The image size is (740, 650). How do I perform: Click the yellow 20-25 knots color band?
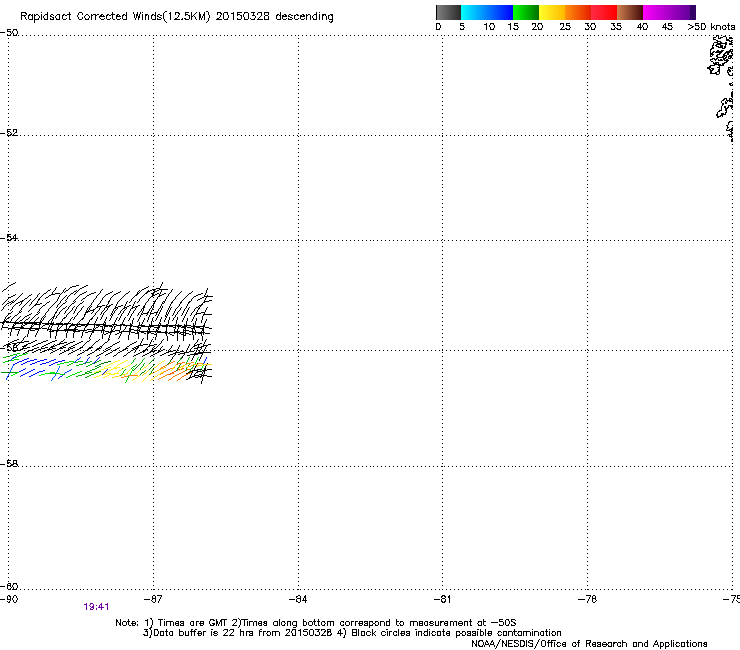tap(552, 12)
